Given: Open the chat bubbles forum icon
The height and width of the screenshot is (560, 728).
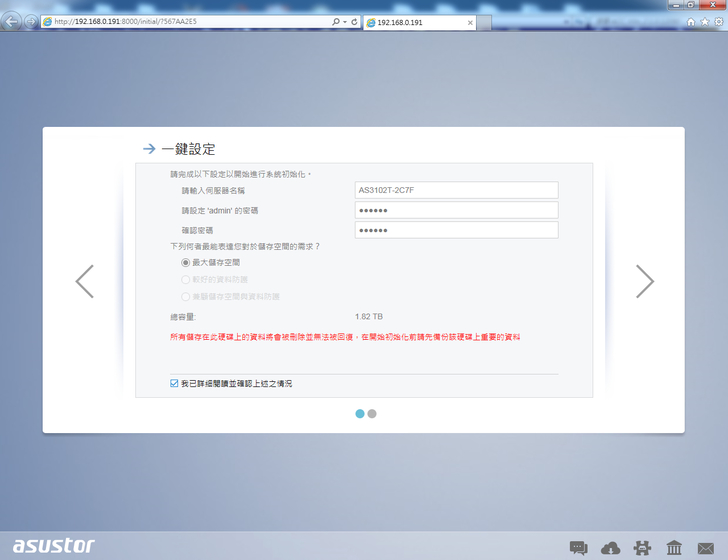Looking at the screenshot, I should click(579, 547).
